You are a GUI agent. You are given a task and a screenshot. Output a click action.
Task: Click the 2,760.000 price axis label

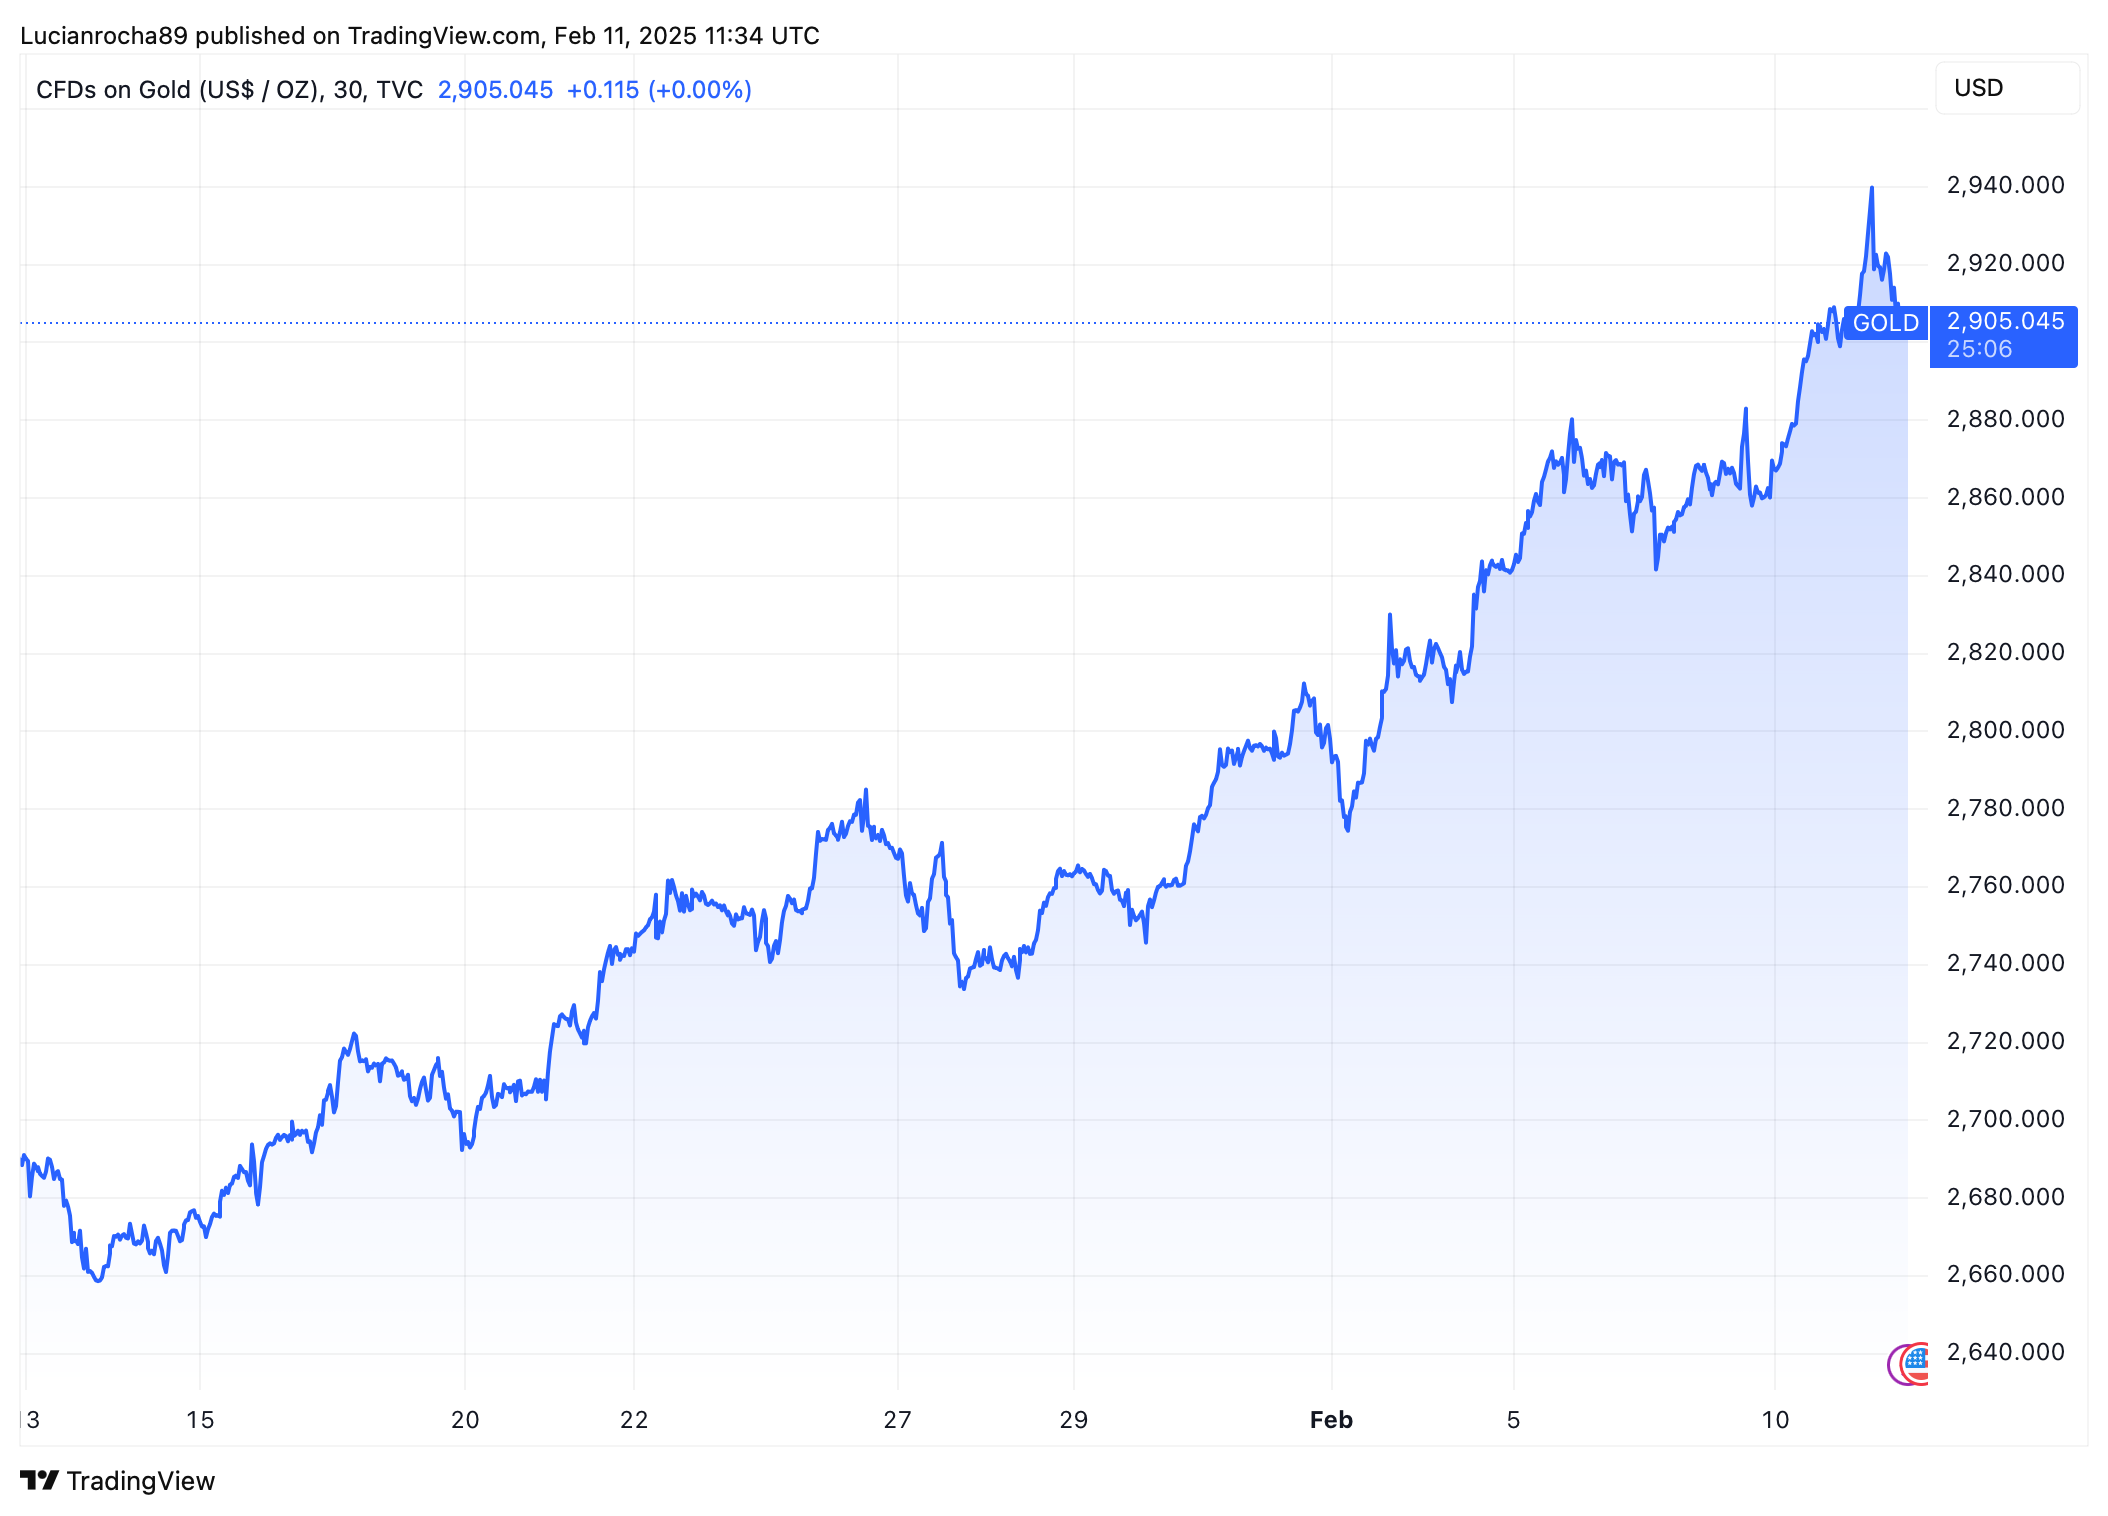coord(2005,885)
